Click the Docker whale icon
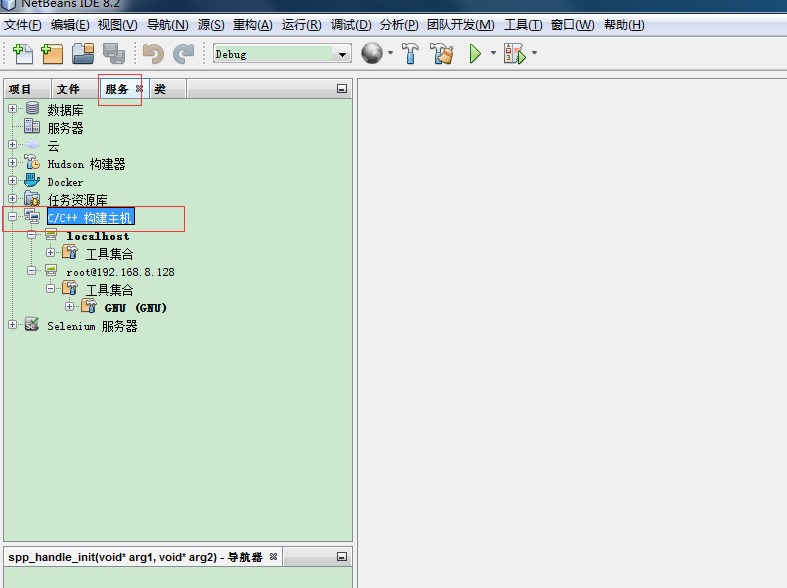Viewport: 787px width, 588px height. [x=32, y=180]
